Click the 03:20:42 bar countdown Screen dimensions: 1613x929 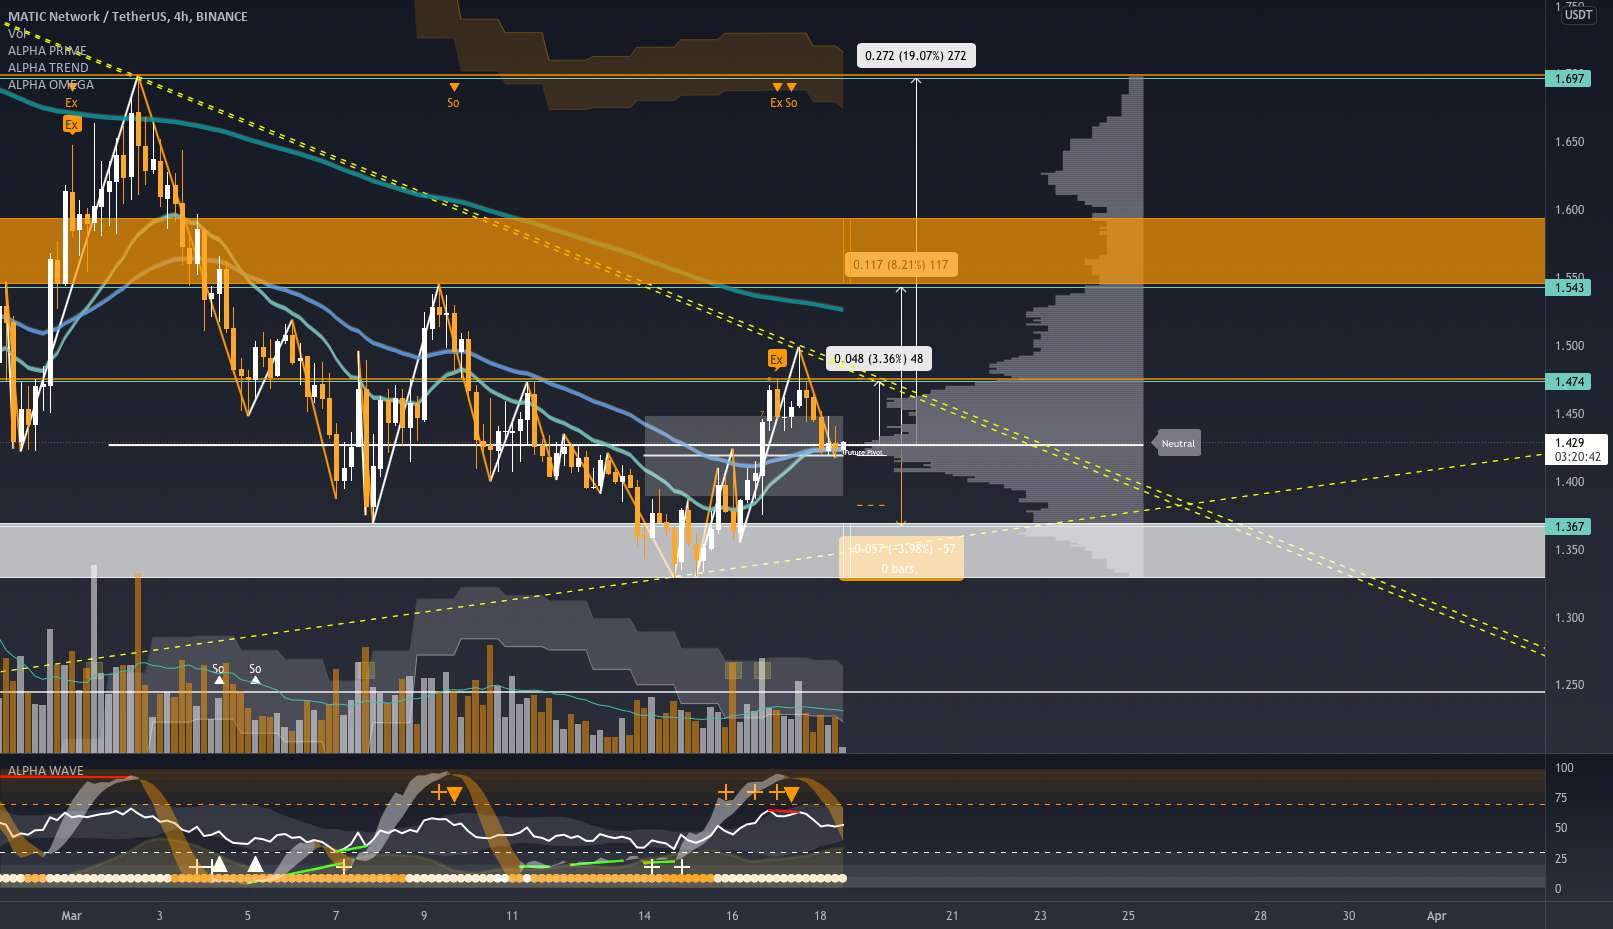[1576, 456]
